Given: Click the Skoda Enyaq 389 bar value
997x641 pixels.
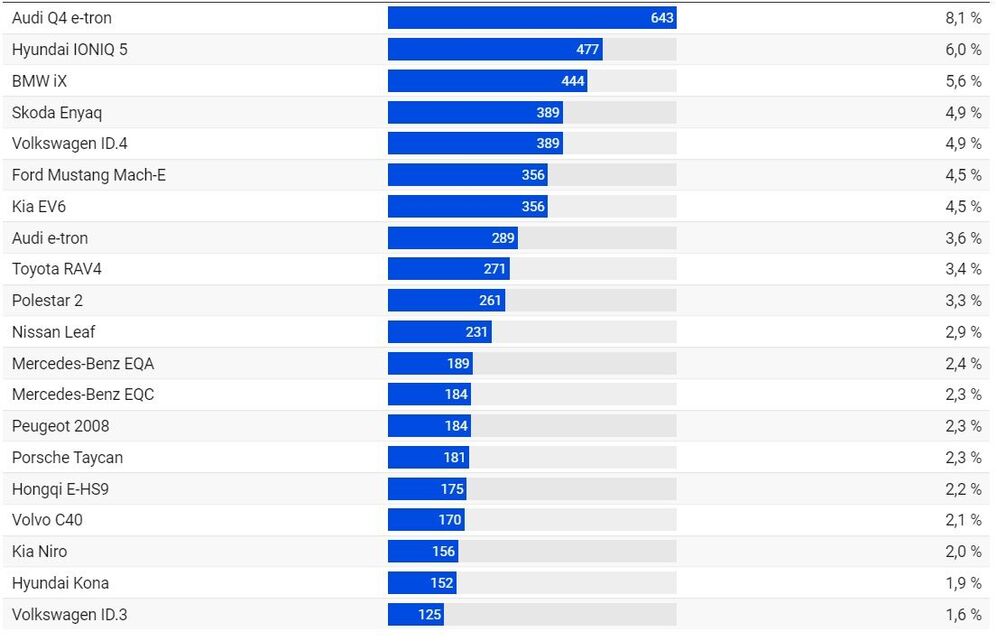Looking at the screenshot, I should [548, 112].
